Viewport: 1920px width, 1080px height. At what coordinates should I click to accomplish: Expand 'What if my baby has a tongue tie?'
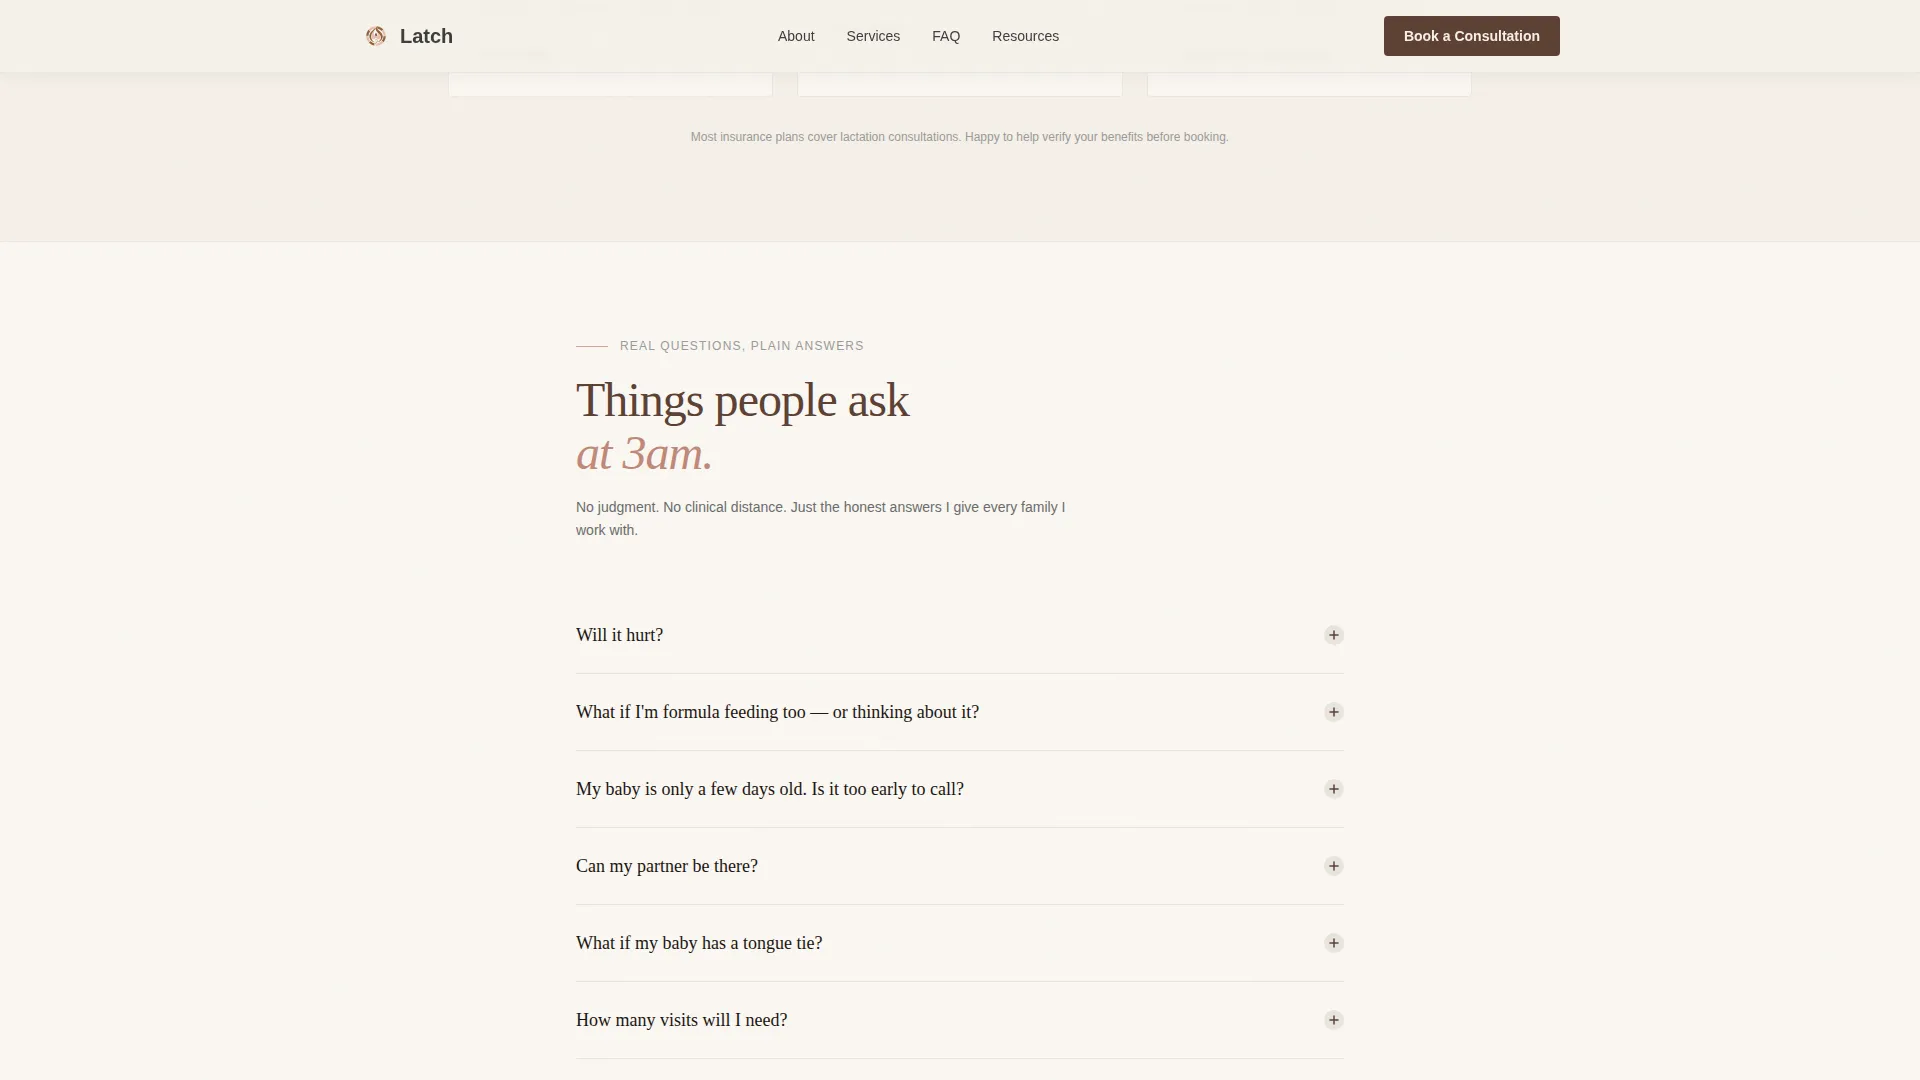[959, 943]
